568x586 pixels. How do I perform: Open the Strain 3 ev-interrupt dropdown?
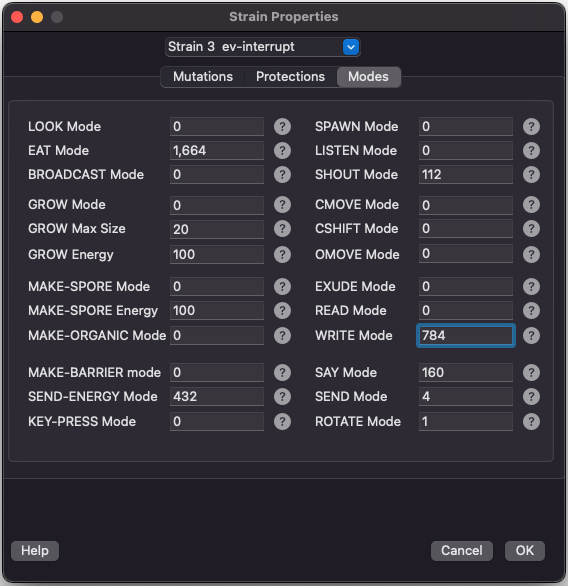point(263,47)
